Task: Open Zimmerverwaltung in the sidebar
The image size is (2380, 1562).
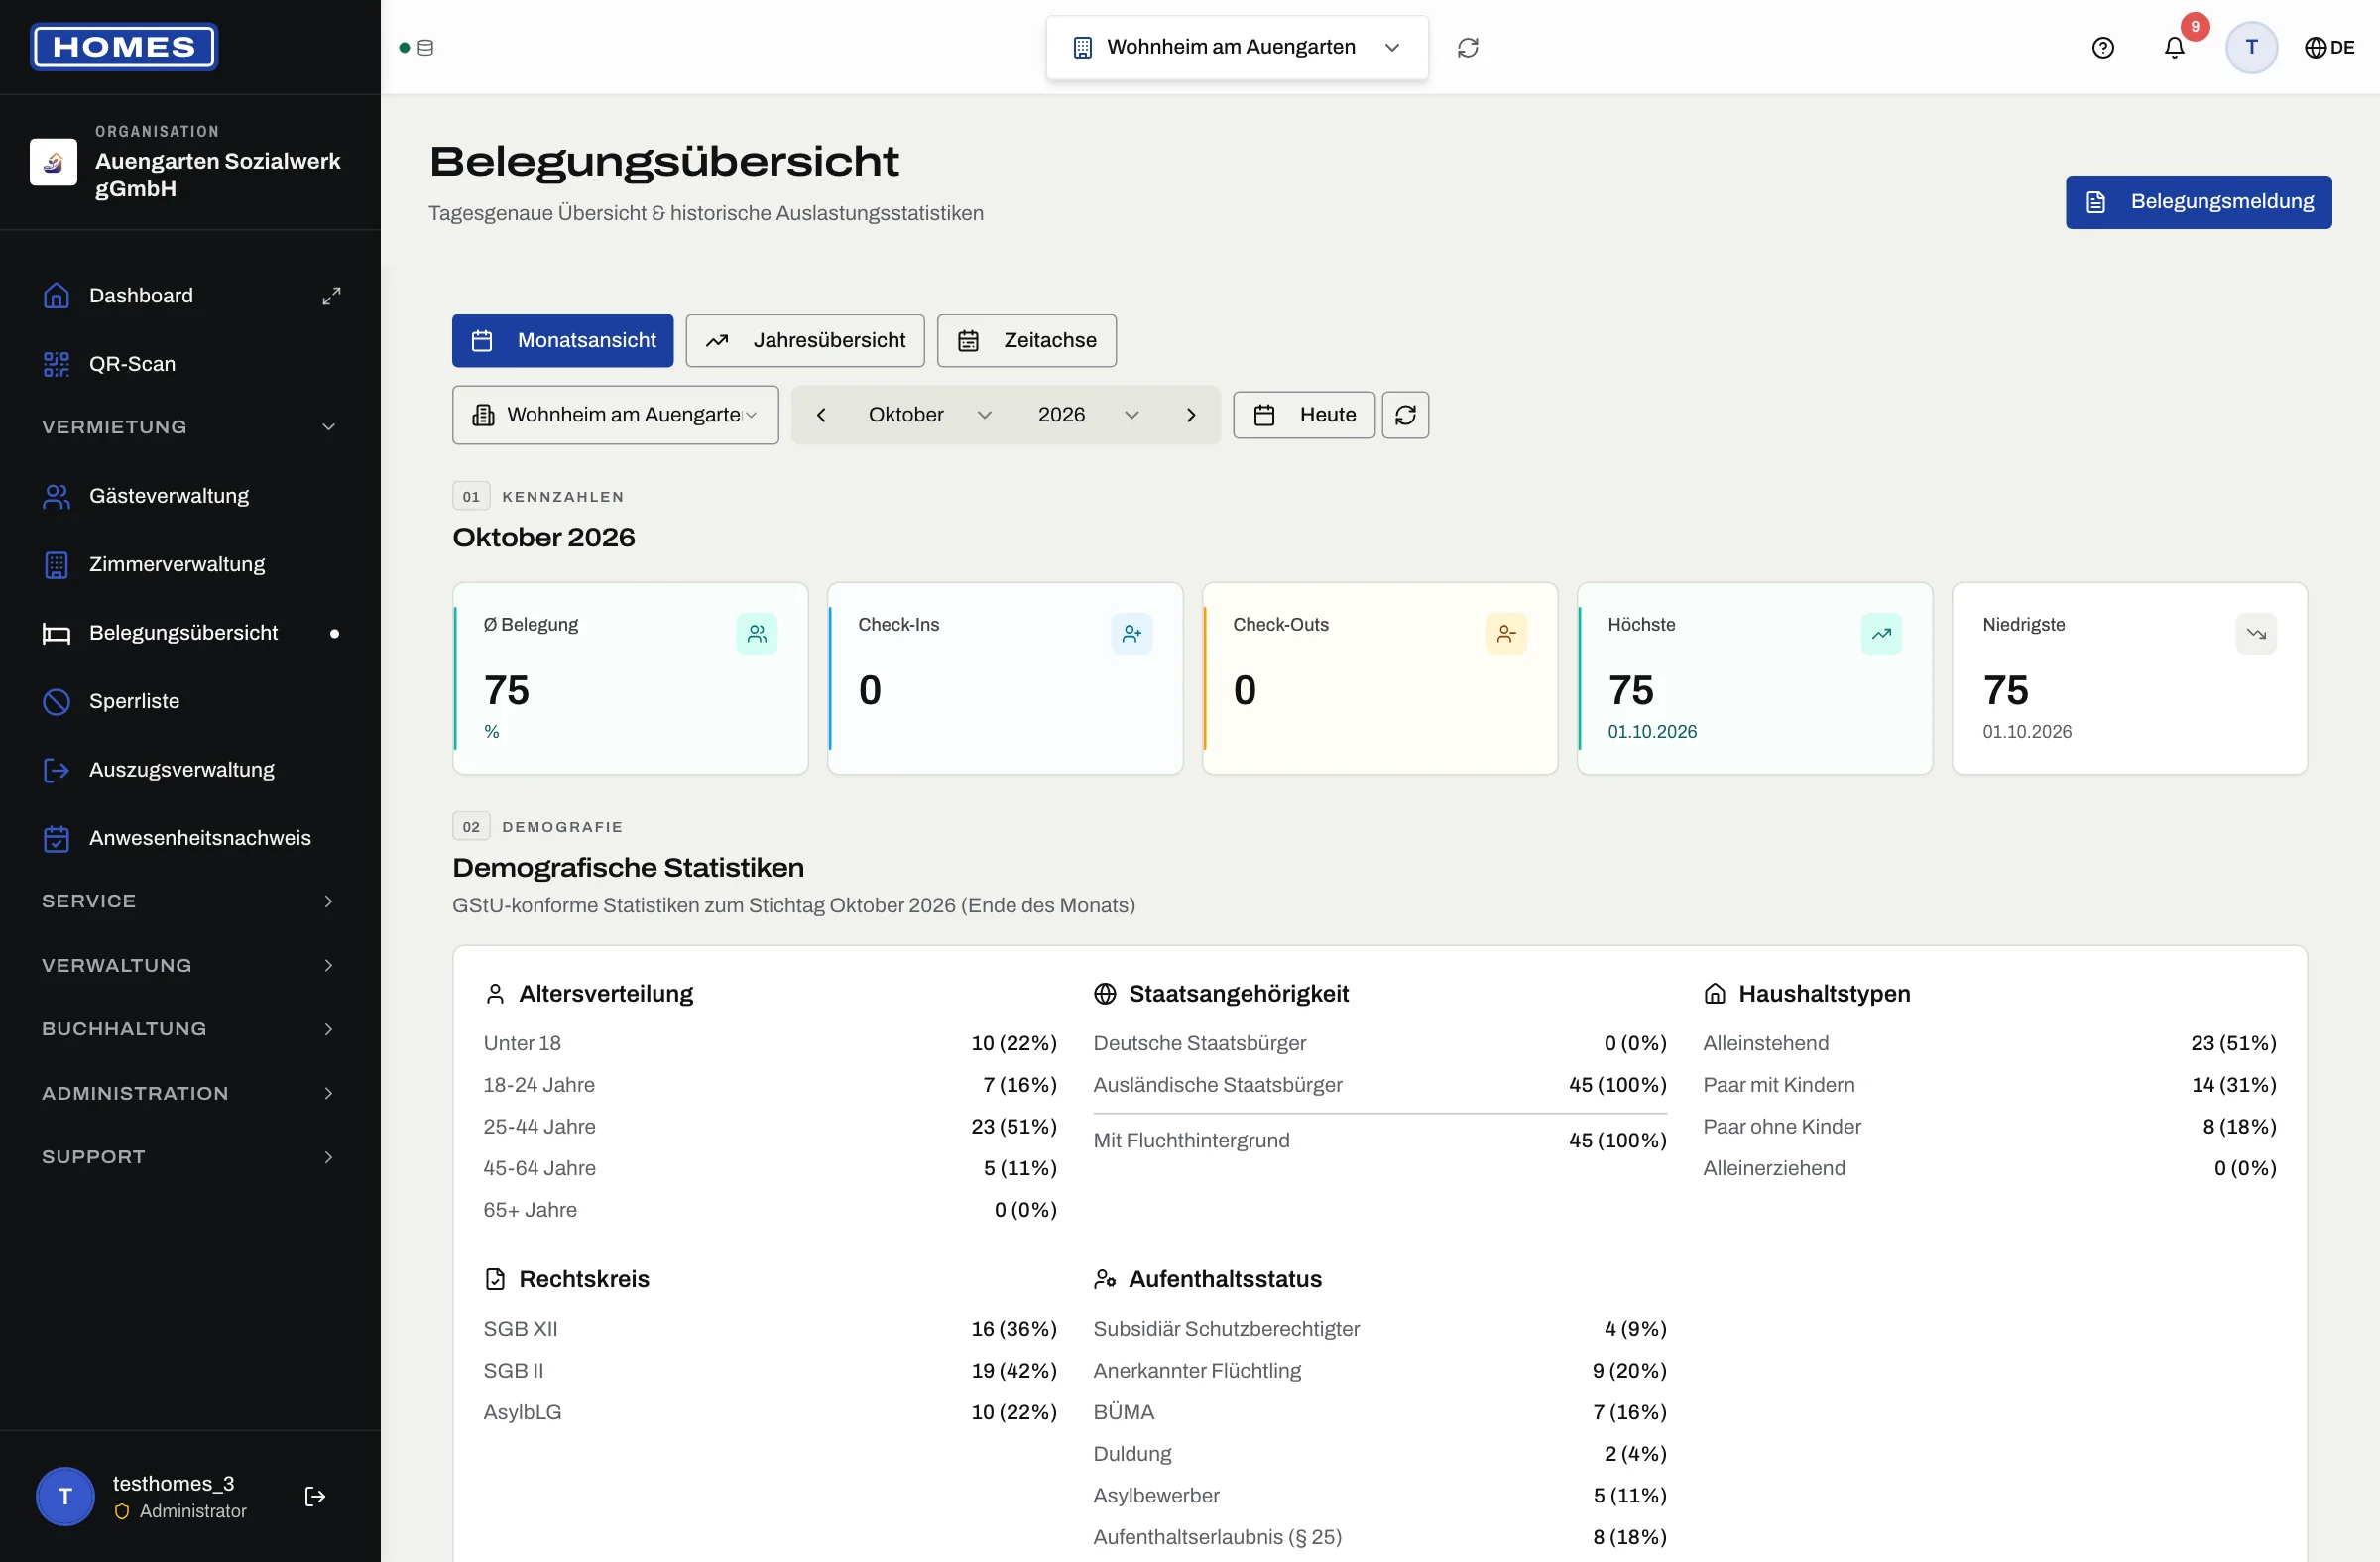Action: click(x=190, y=564)
